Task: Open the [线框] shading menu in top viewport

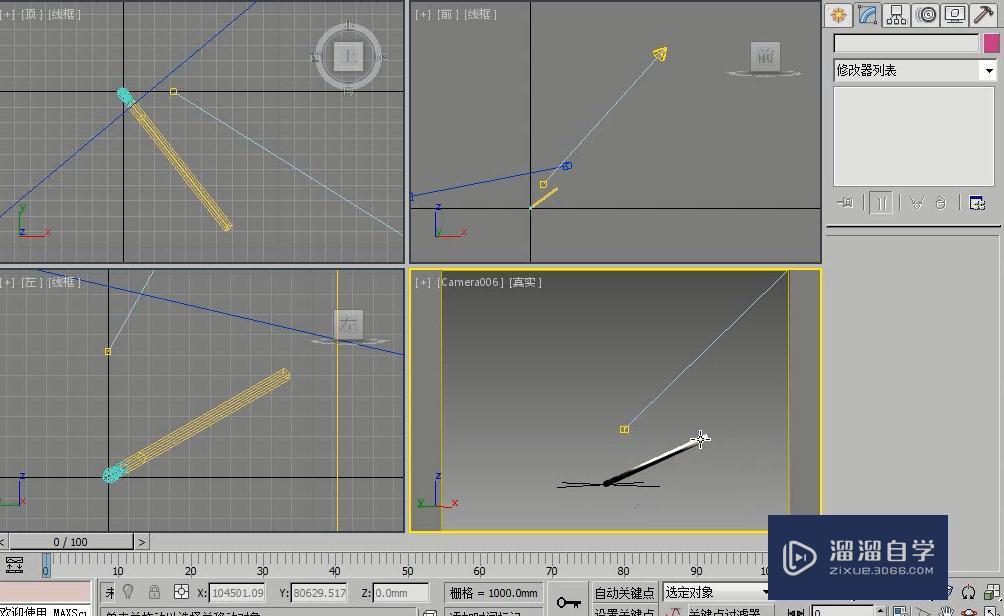Action: click(x=64, y=14)
